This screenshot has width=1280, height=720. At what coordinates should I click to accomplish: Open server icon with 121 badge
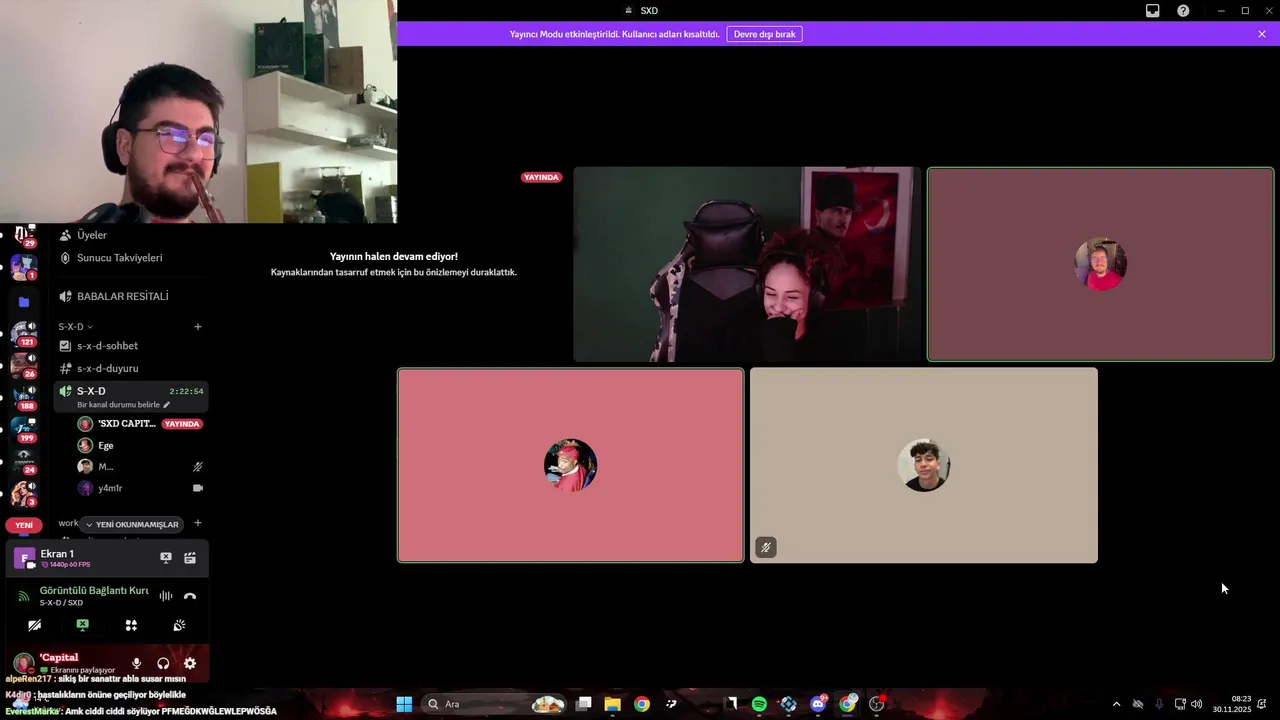(23, 334)
